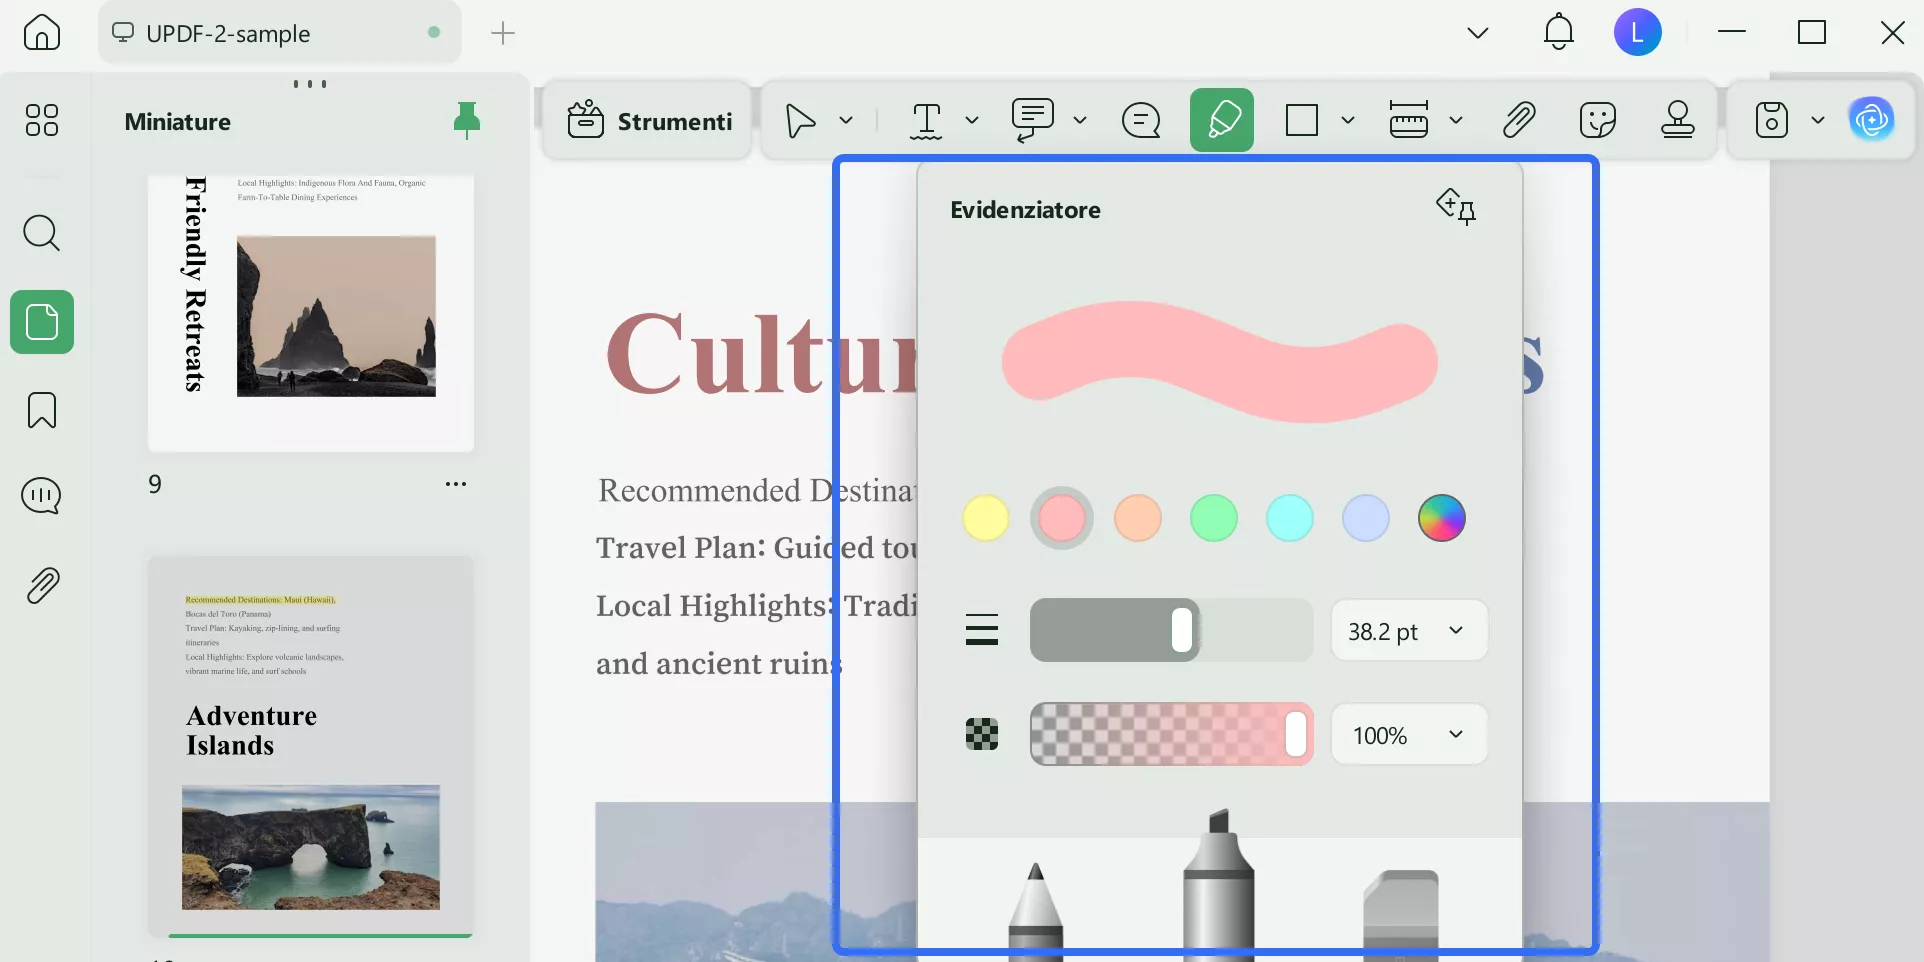The width and height of the screenshot is (1924, 962).
Task: Open the user account avatar
Action: click(1638, 33)
